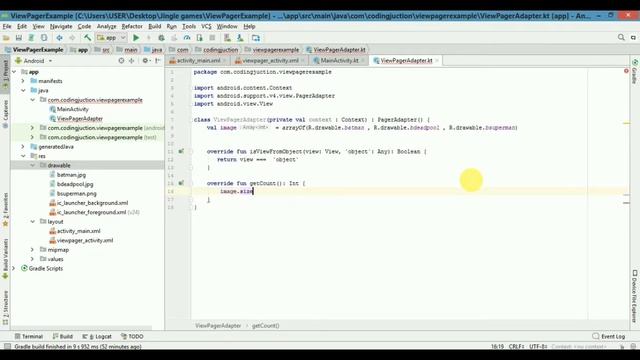The width and height of the screenshot is (640, 360).
Task: Click the Profile app gauge icon
Action: (x=187, y=38)
